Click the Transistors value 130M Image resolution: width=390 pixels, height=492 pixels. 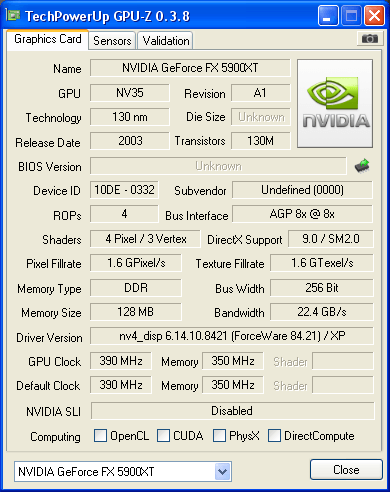261,141
